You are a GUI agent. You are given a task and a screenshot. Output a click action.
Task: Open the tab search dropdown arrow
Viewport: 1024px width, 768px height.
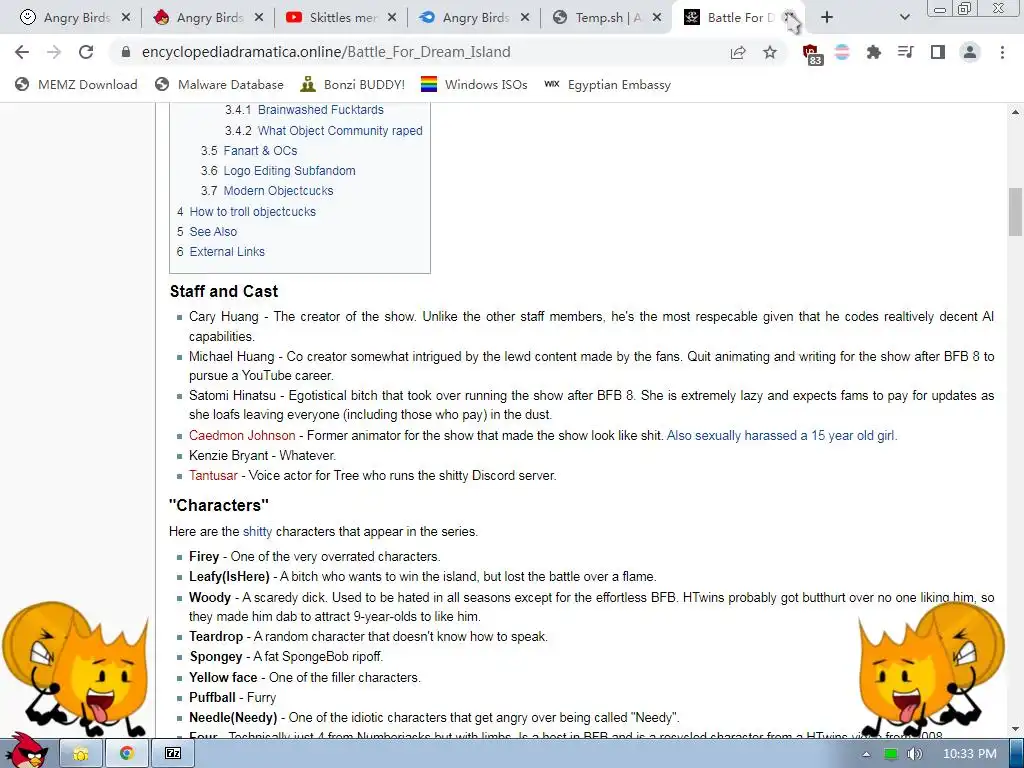point(904,18)
